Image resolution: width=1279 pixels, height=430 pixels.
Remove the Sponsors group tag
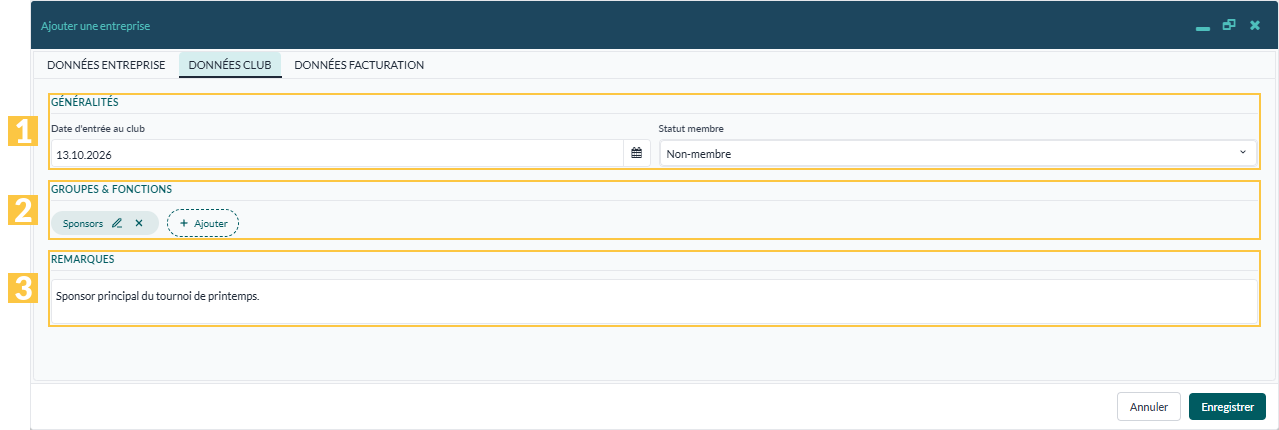tap(139, 223)
